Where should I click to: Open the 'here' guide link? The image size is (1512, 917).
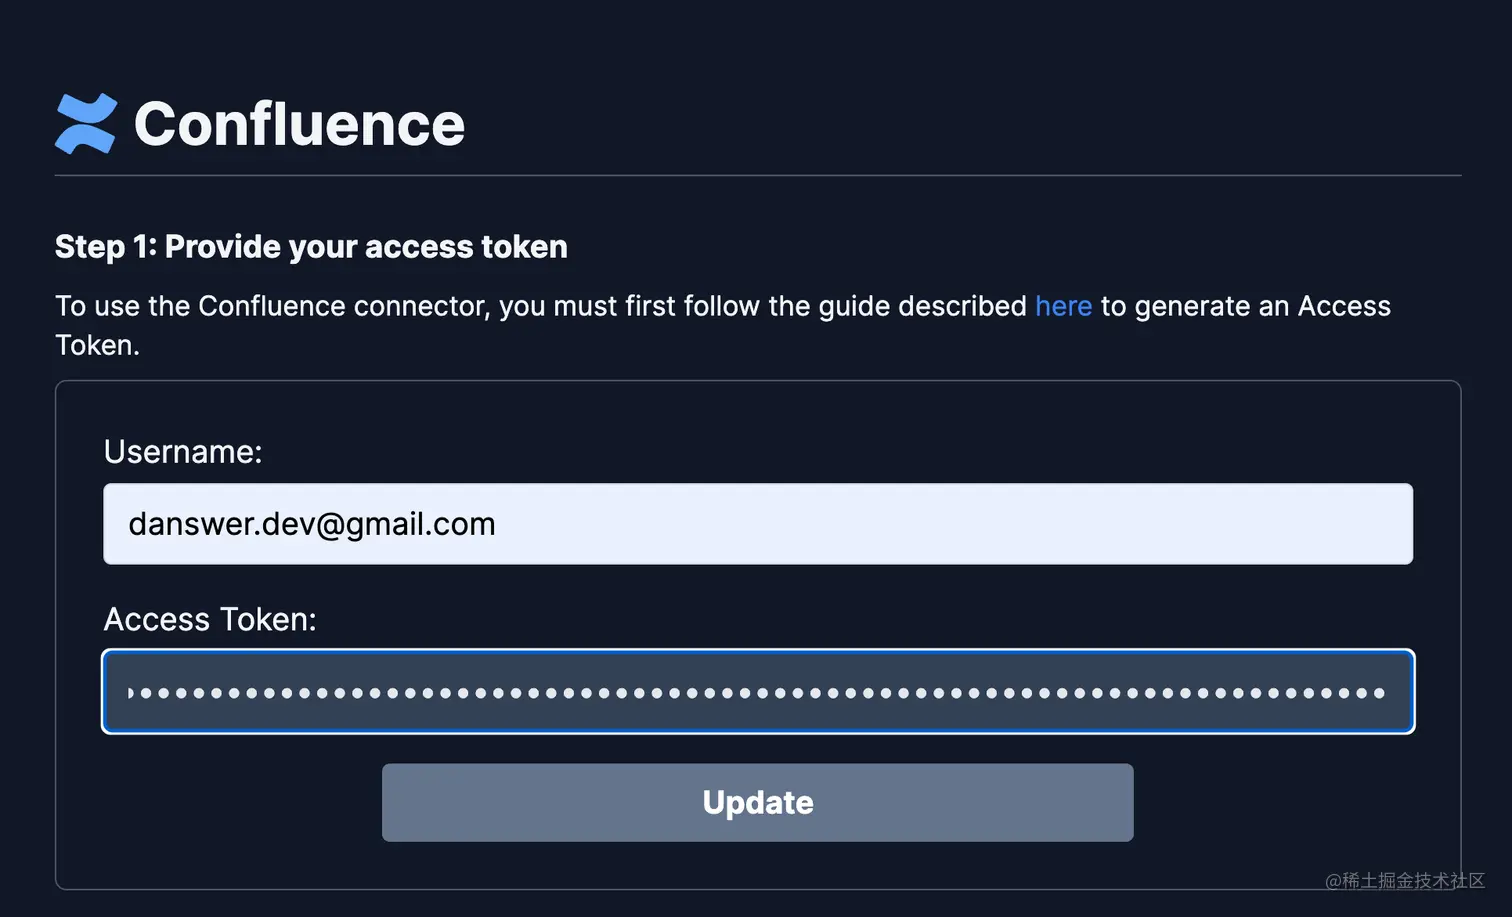click(x=1063, y=306)
